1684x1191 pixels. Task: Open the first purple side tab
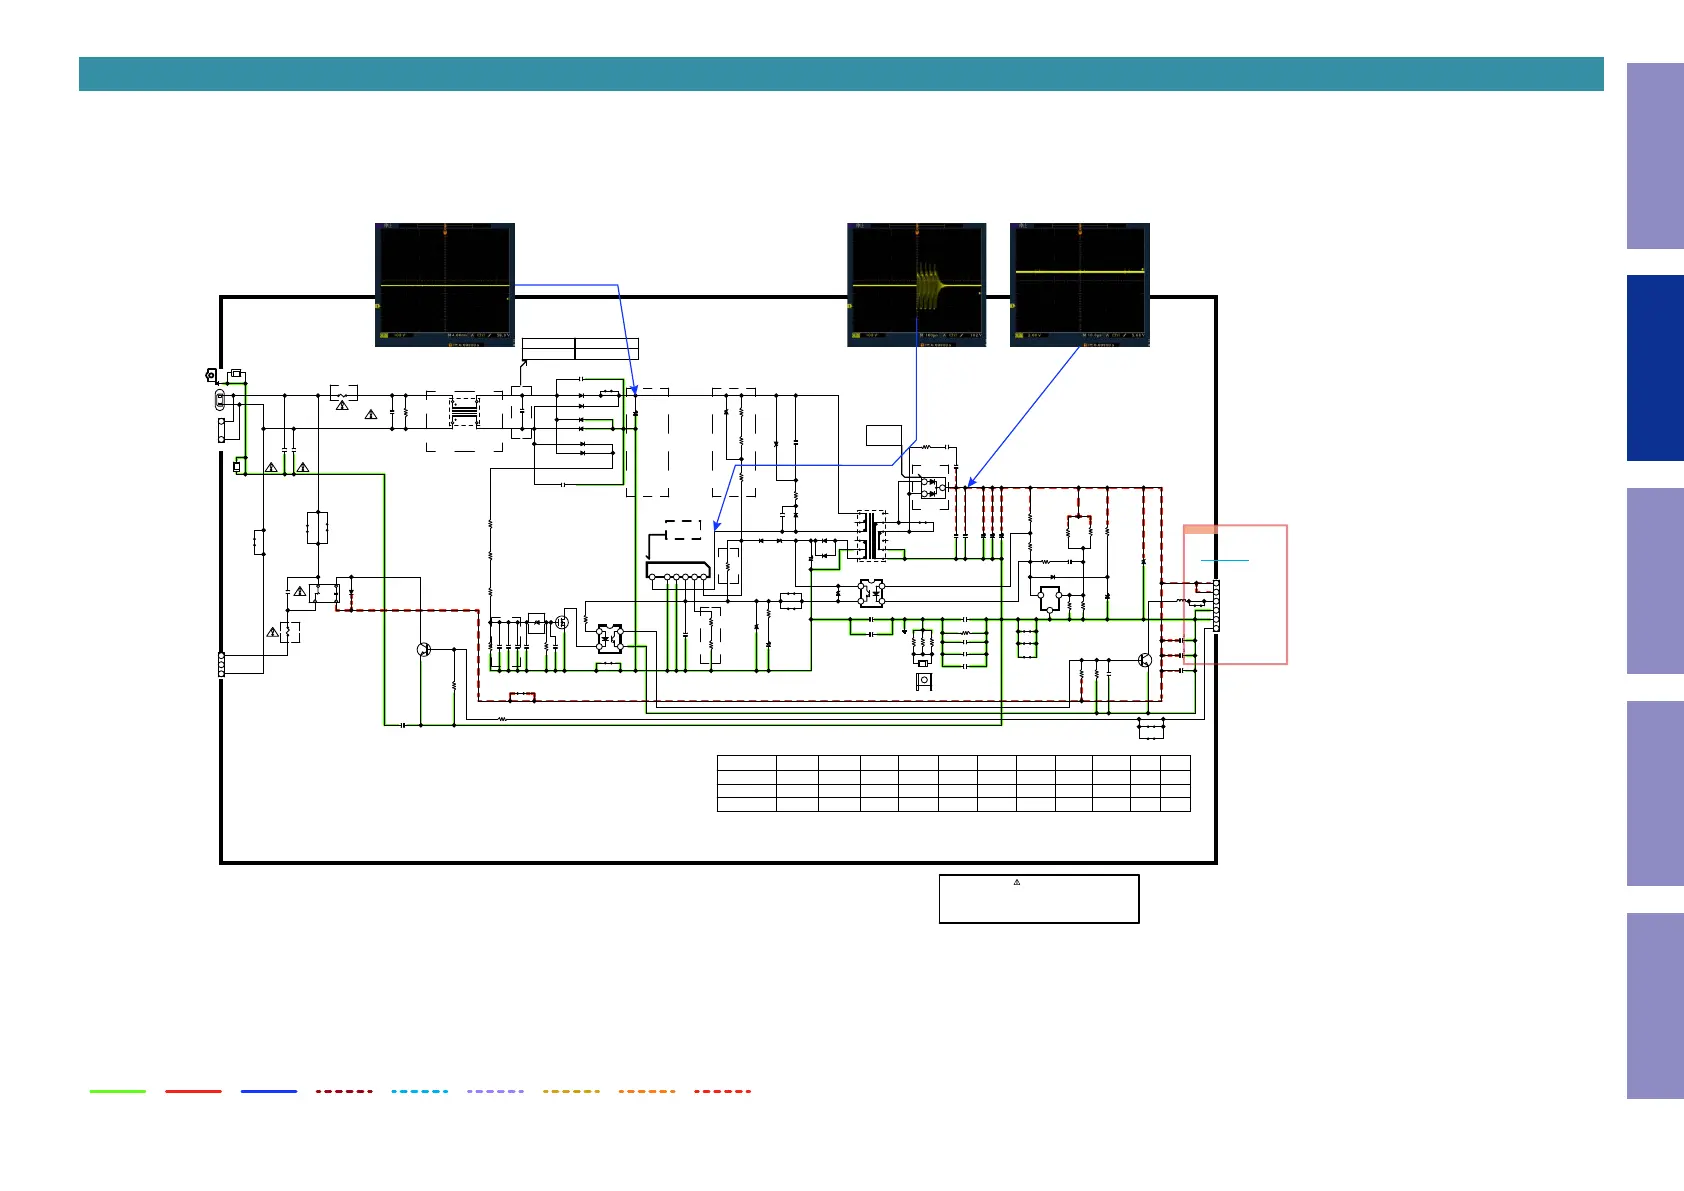(1655, 156)
